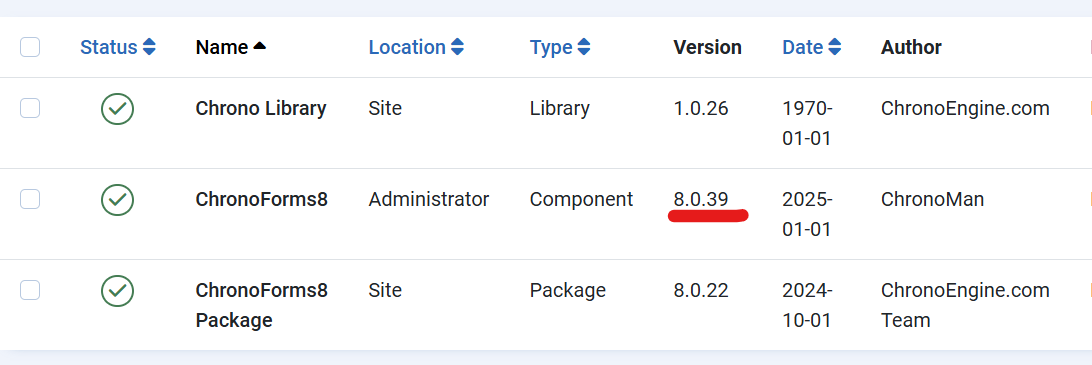Click the Author column header

[911, 47]
